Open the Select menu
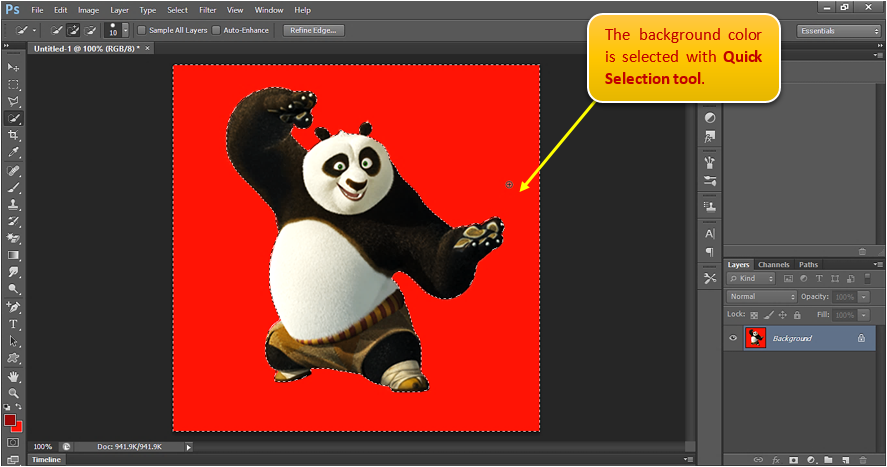 178,10
